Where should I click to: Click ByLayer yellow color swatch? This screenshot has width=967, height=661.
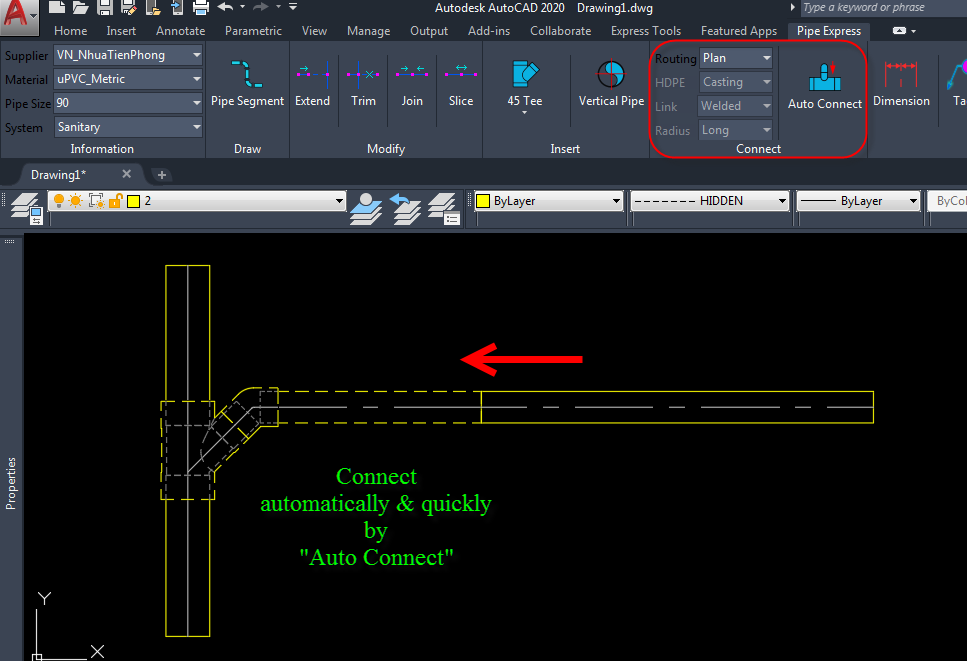click(x=483, y=201)
